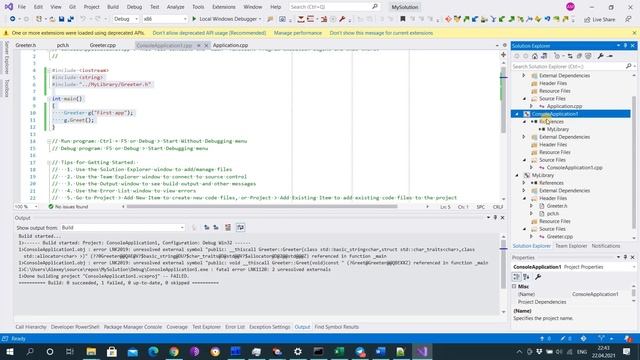
Task: Select MyLibrary under References
Action: click(x=558, y=129)
